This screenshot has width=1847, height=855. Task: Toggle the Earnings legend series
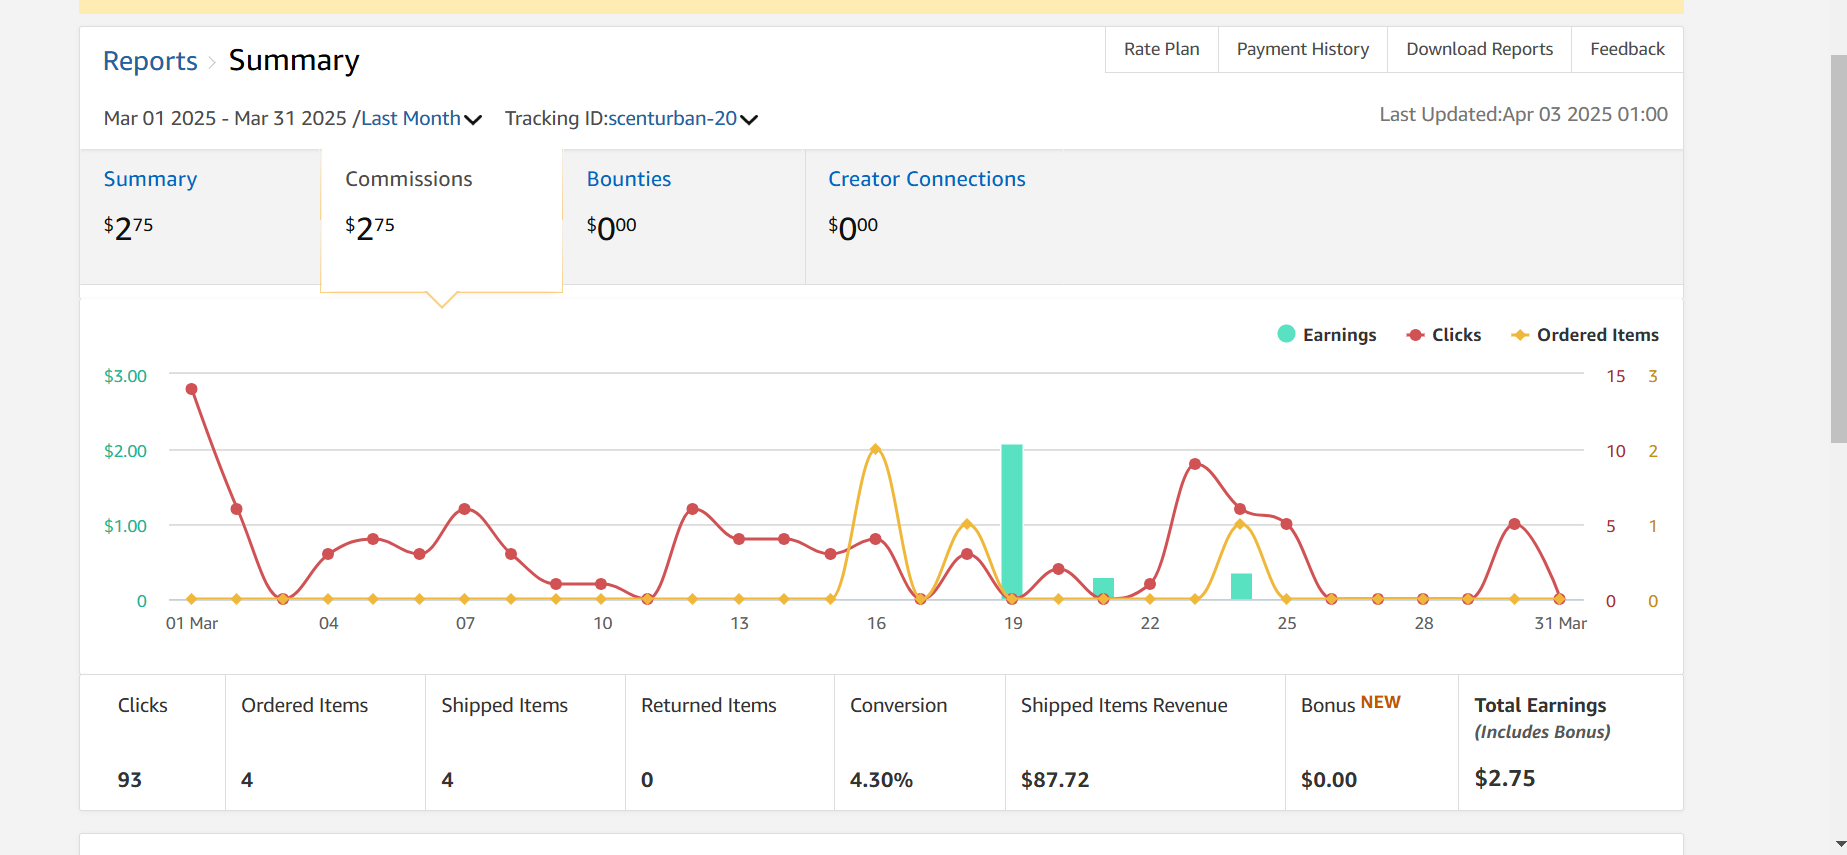point(1327,335)
